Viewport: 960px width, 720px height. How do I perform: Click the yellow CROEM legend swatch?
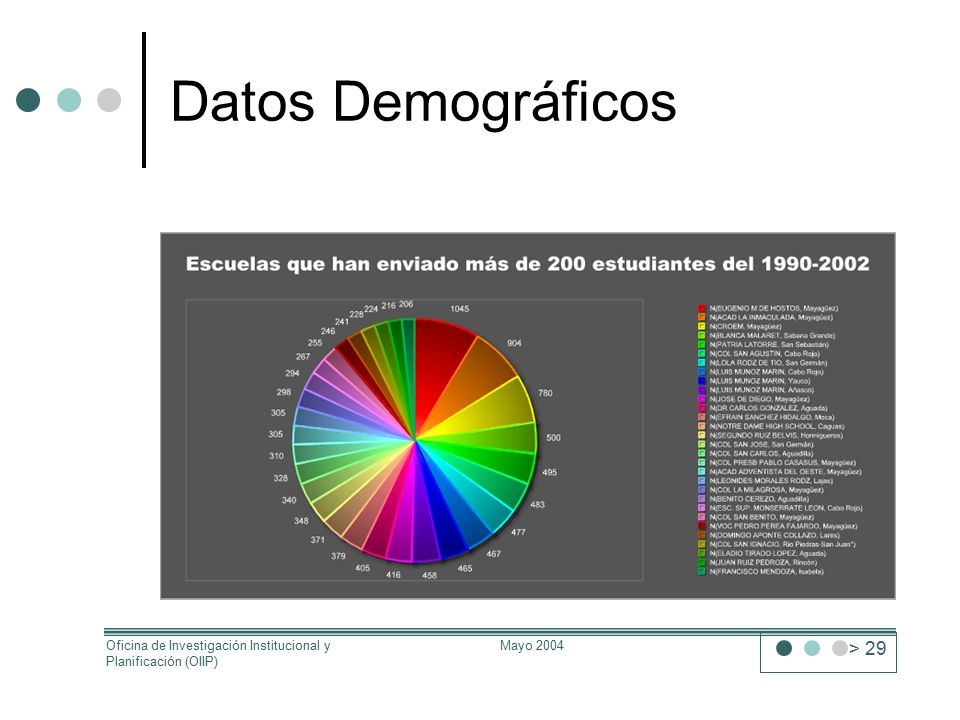pos(702,326)
